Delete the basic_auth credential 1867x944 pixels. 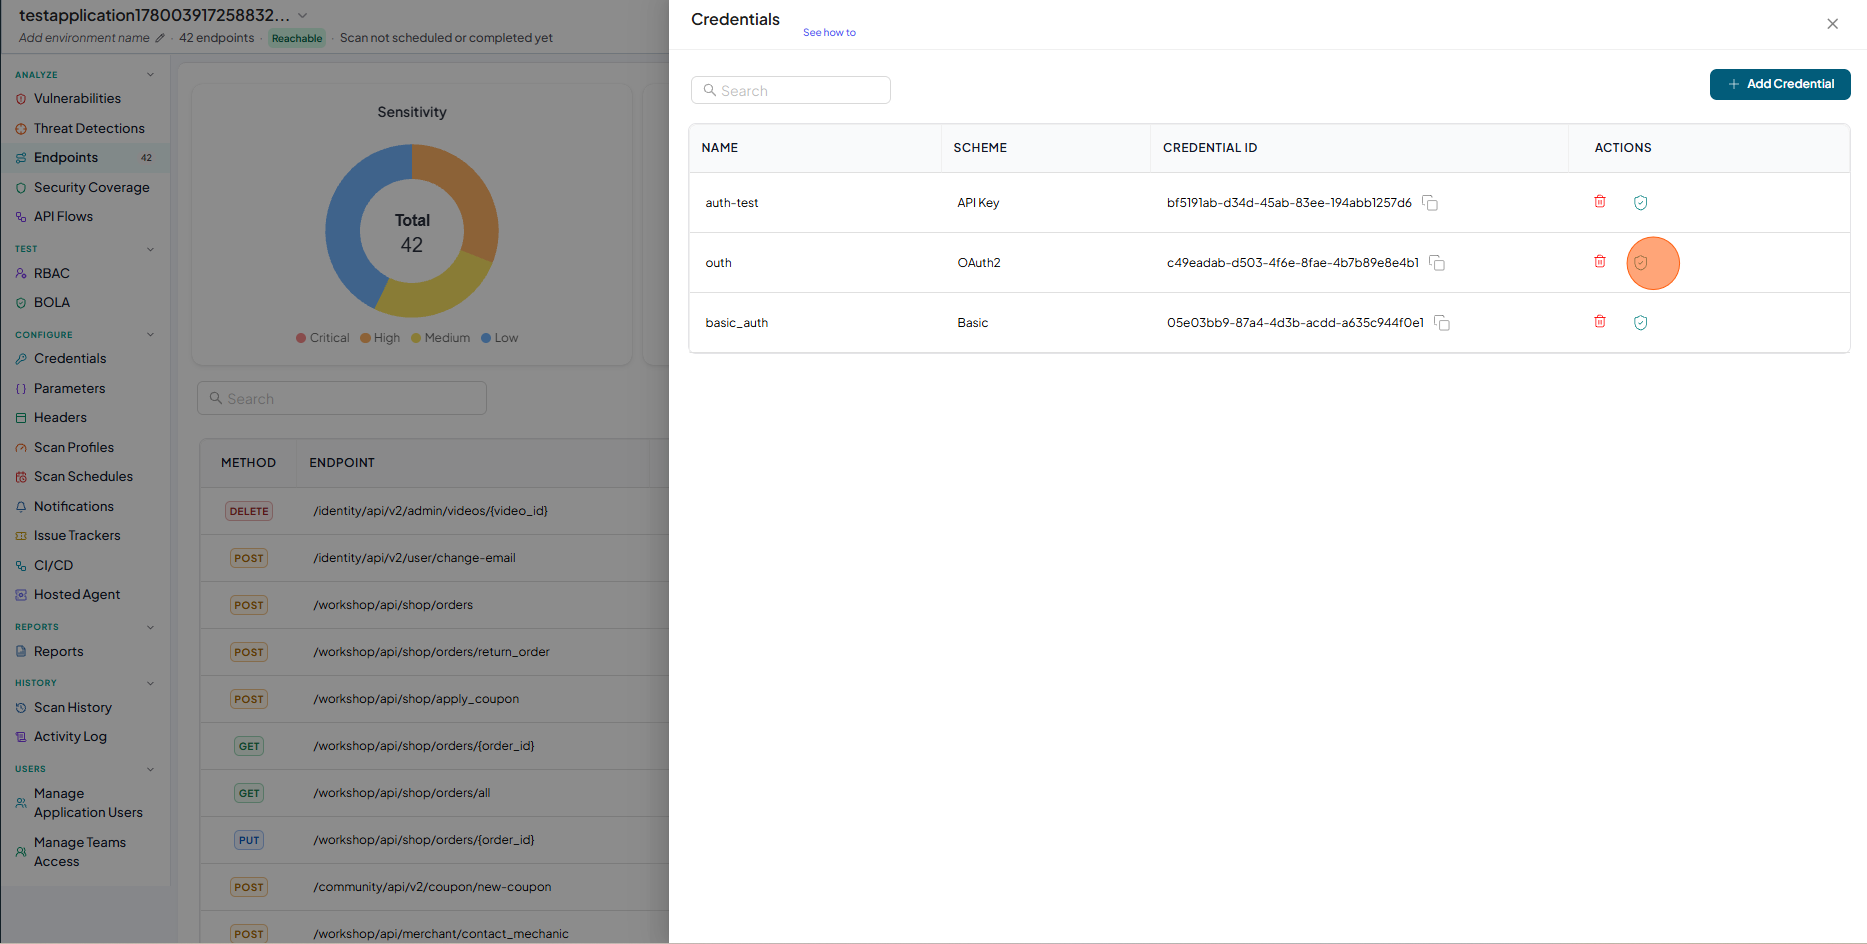(x=1600, y=322)
